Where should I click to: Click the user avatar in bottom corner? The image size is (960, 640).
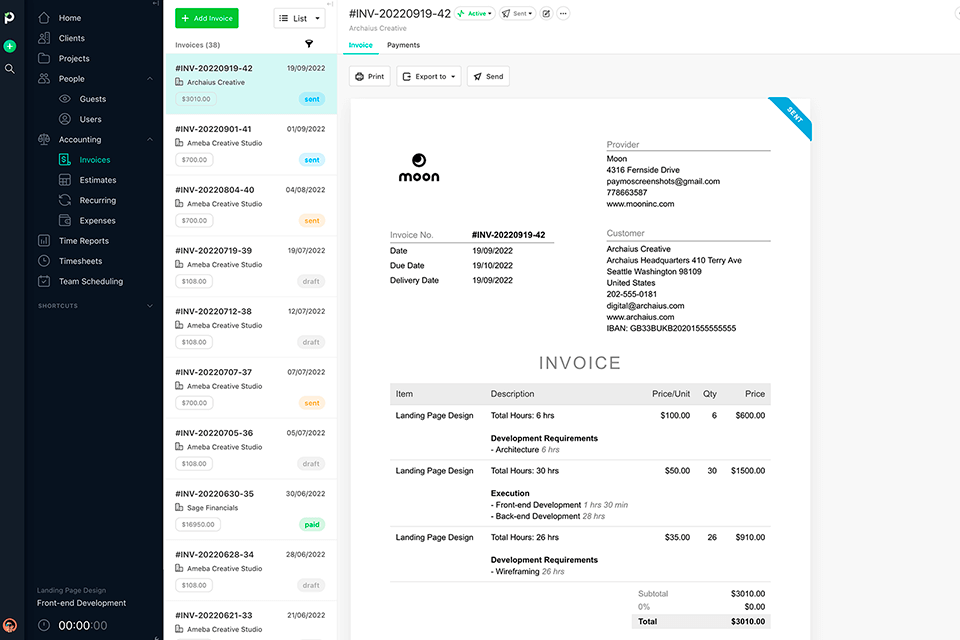pos(10,626)
